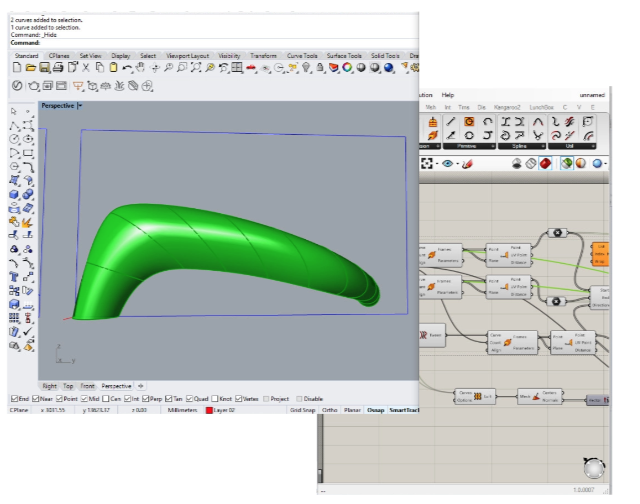Screen dimensions: 640x504
Task: Click the Print icon in Rhino toolbar
Action: (59, 68)
